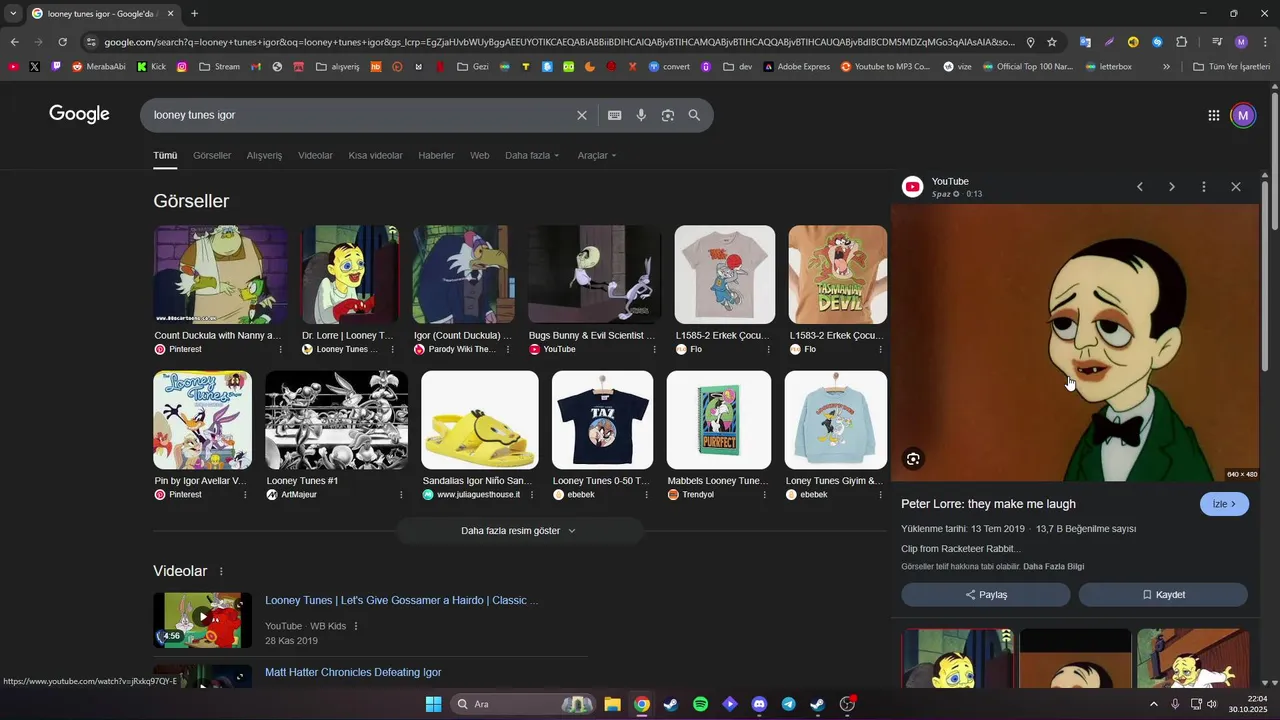
Task: Click the Kaydet save button
Action: pos(1163,595)
